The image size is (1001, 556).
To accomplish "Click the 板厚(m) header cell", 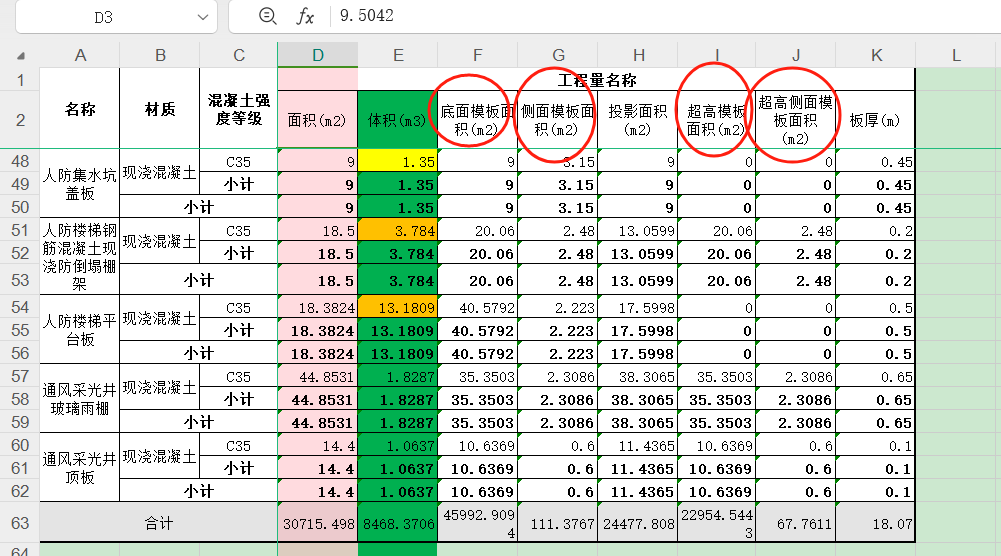I will pyautogui.click(x=876, y=120).
